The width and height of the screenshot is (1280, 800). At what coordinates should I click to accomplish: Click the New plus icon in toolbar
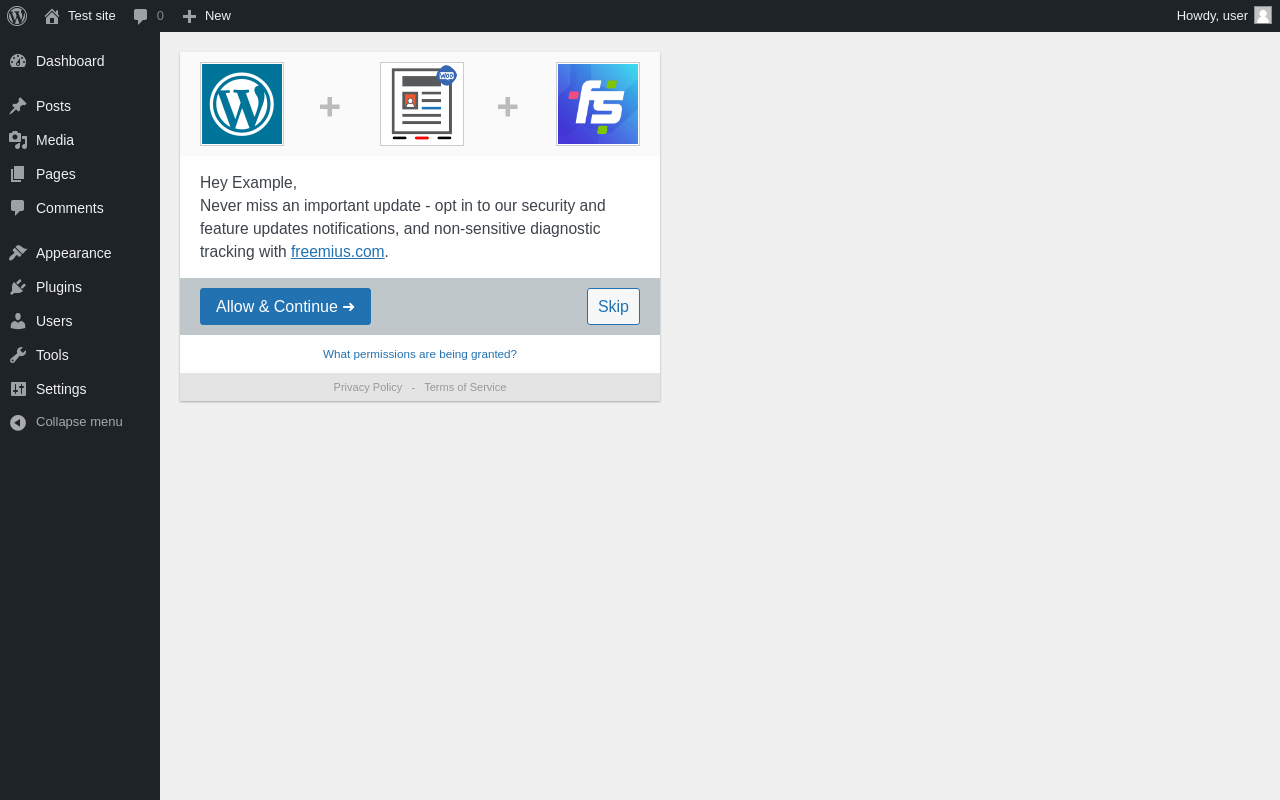pyautogui.click(x=189, y=16)
